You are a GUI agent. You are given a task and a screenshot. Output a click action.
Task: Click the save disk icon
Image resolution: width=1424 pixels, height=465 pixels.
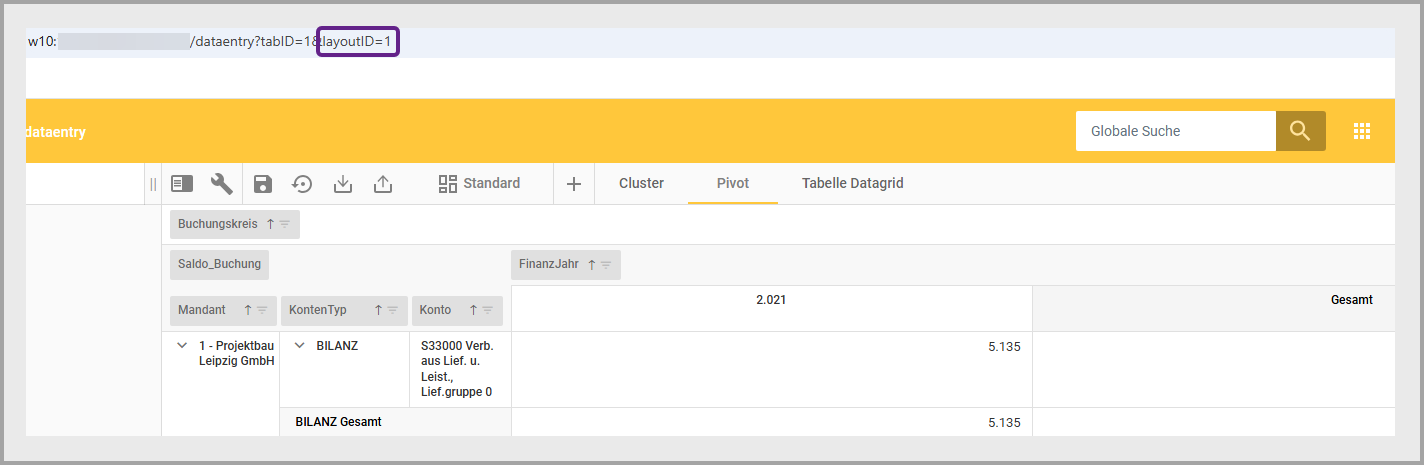click(x=262, y=184)
